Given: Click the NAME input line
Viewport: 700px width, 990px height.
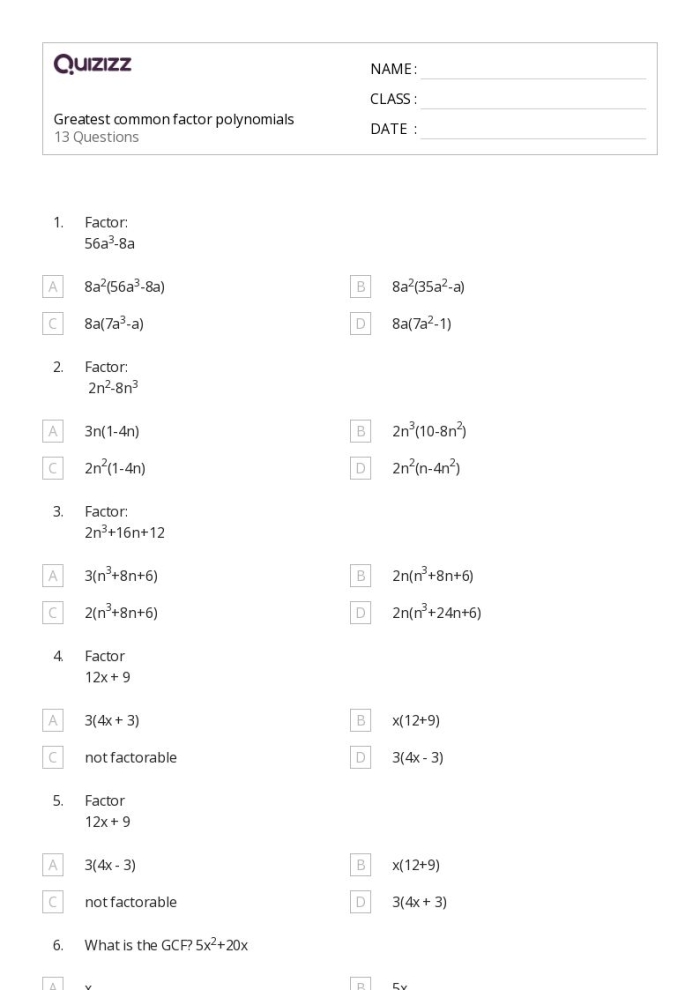Looking at the screenshot, I should 533,69.
